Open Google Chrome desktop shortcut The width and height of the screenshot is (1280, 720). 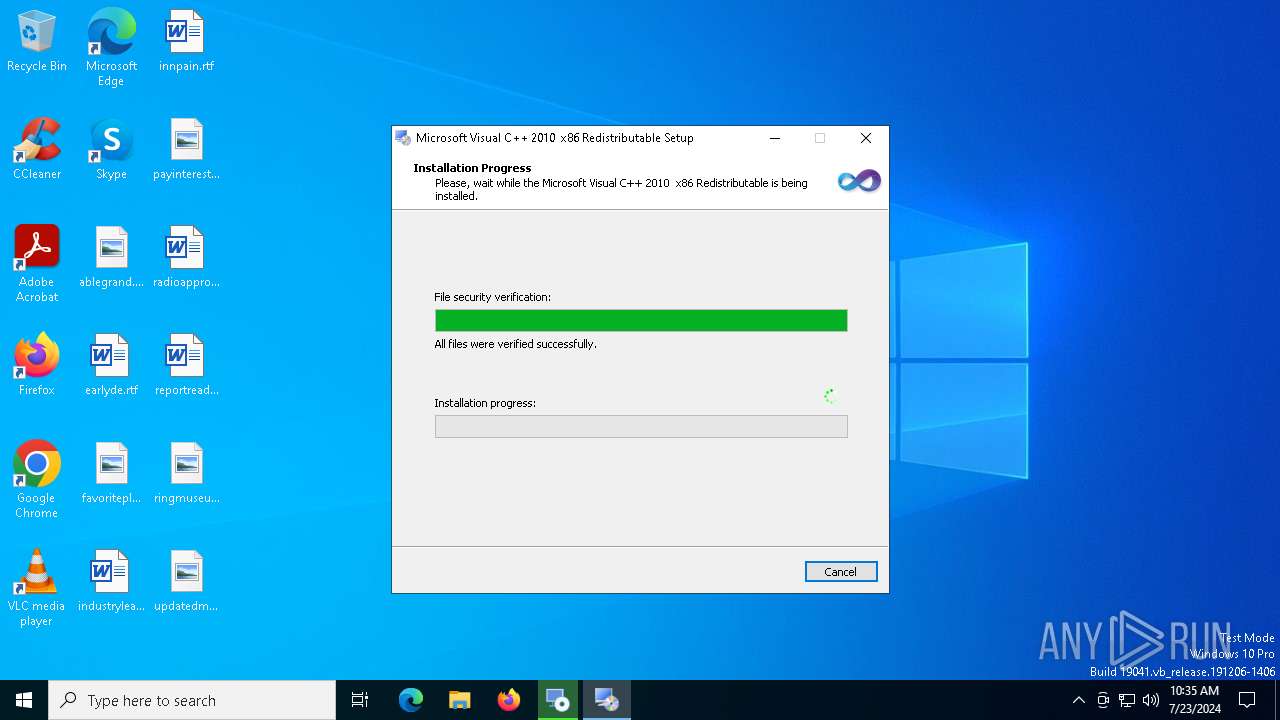(x=37, y=480)
